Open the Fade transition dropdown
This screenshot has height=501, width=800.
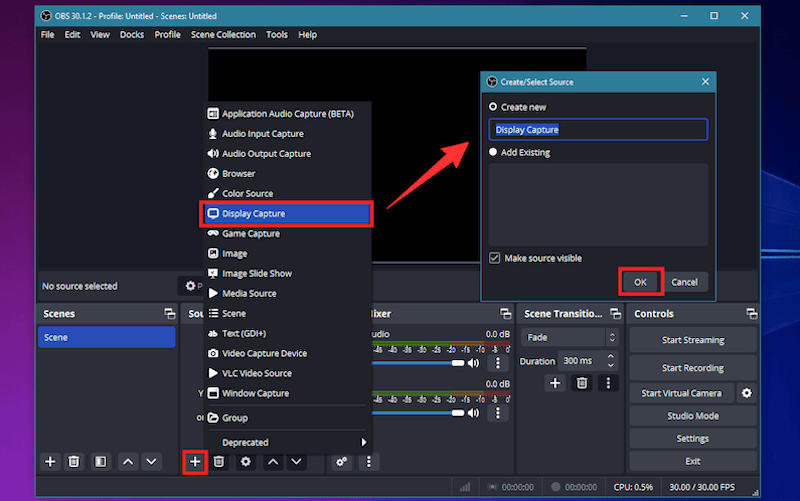570,337
